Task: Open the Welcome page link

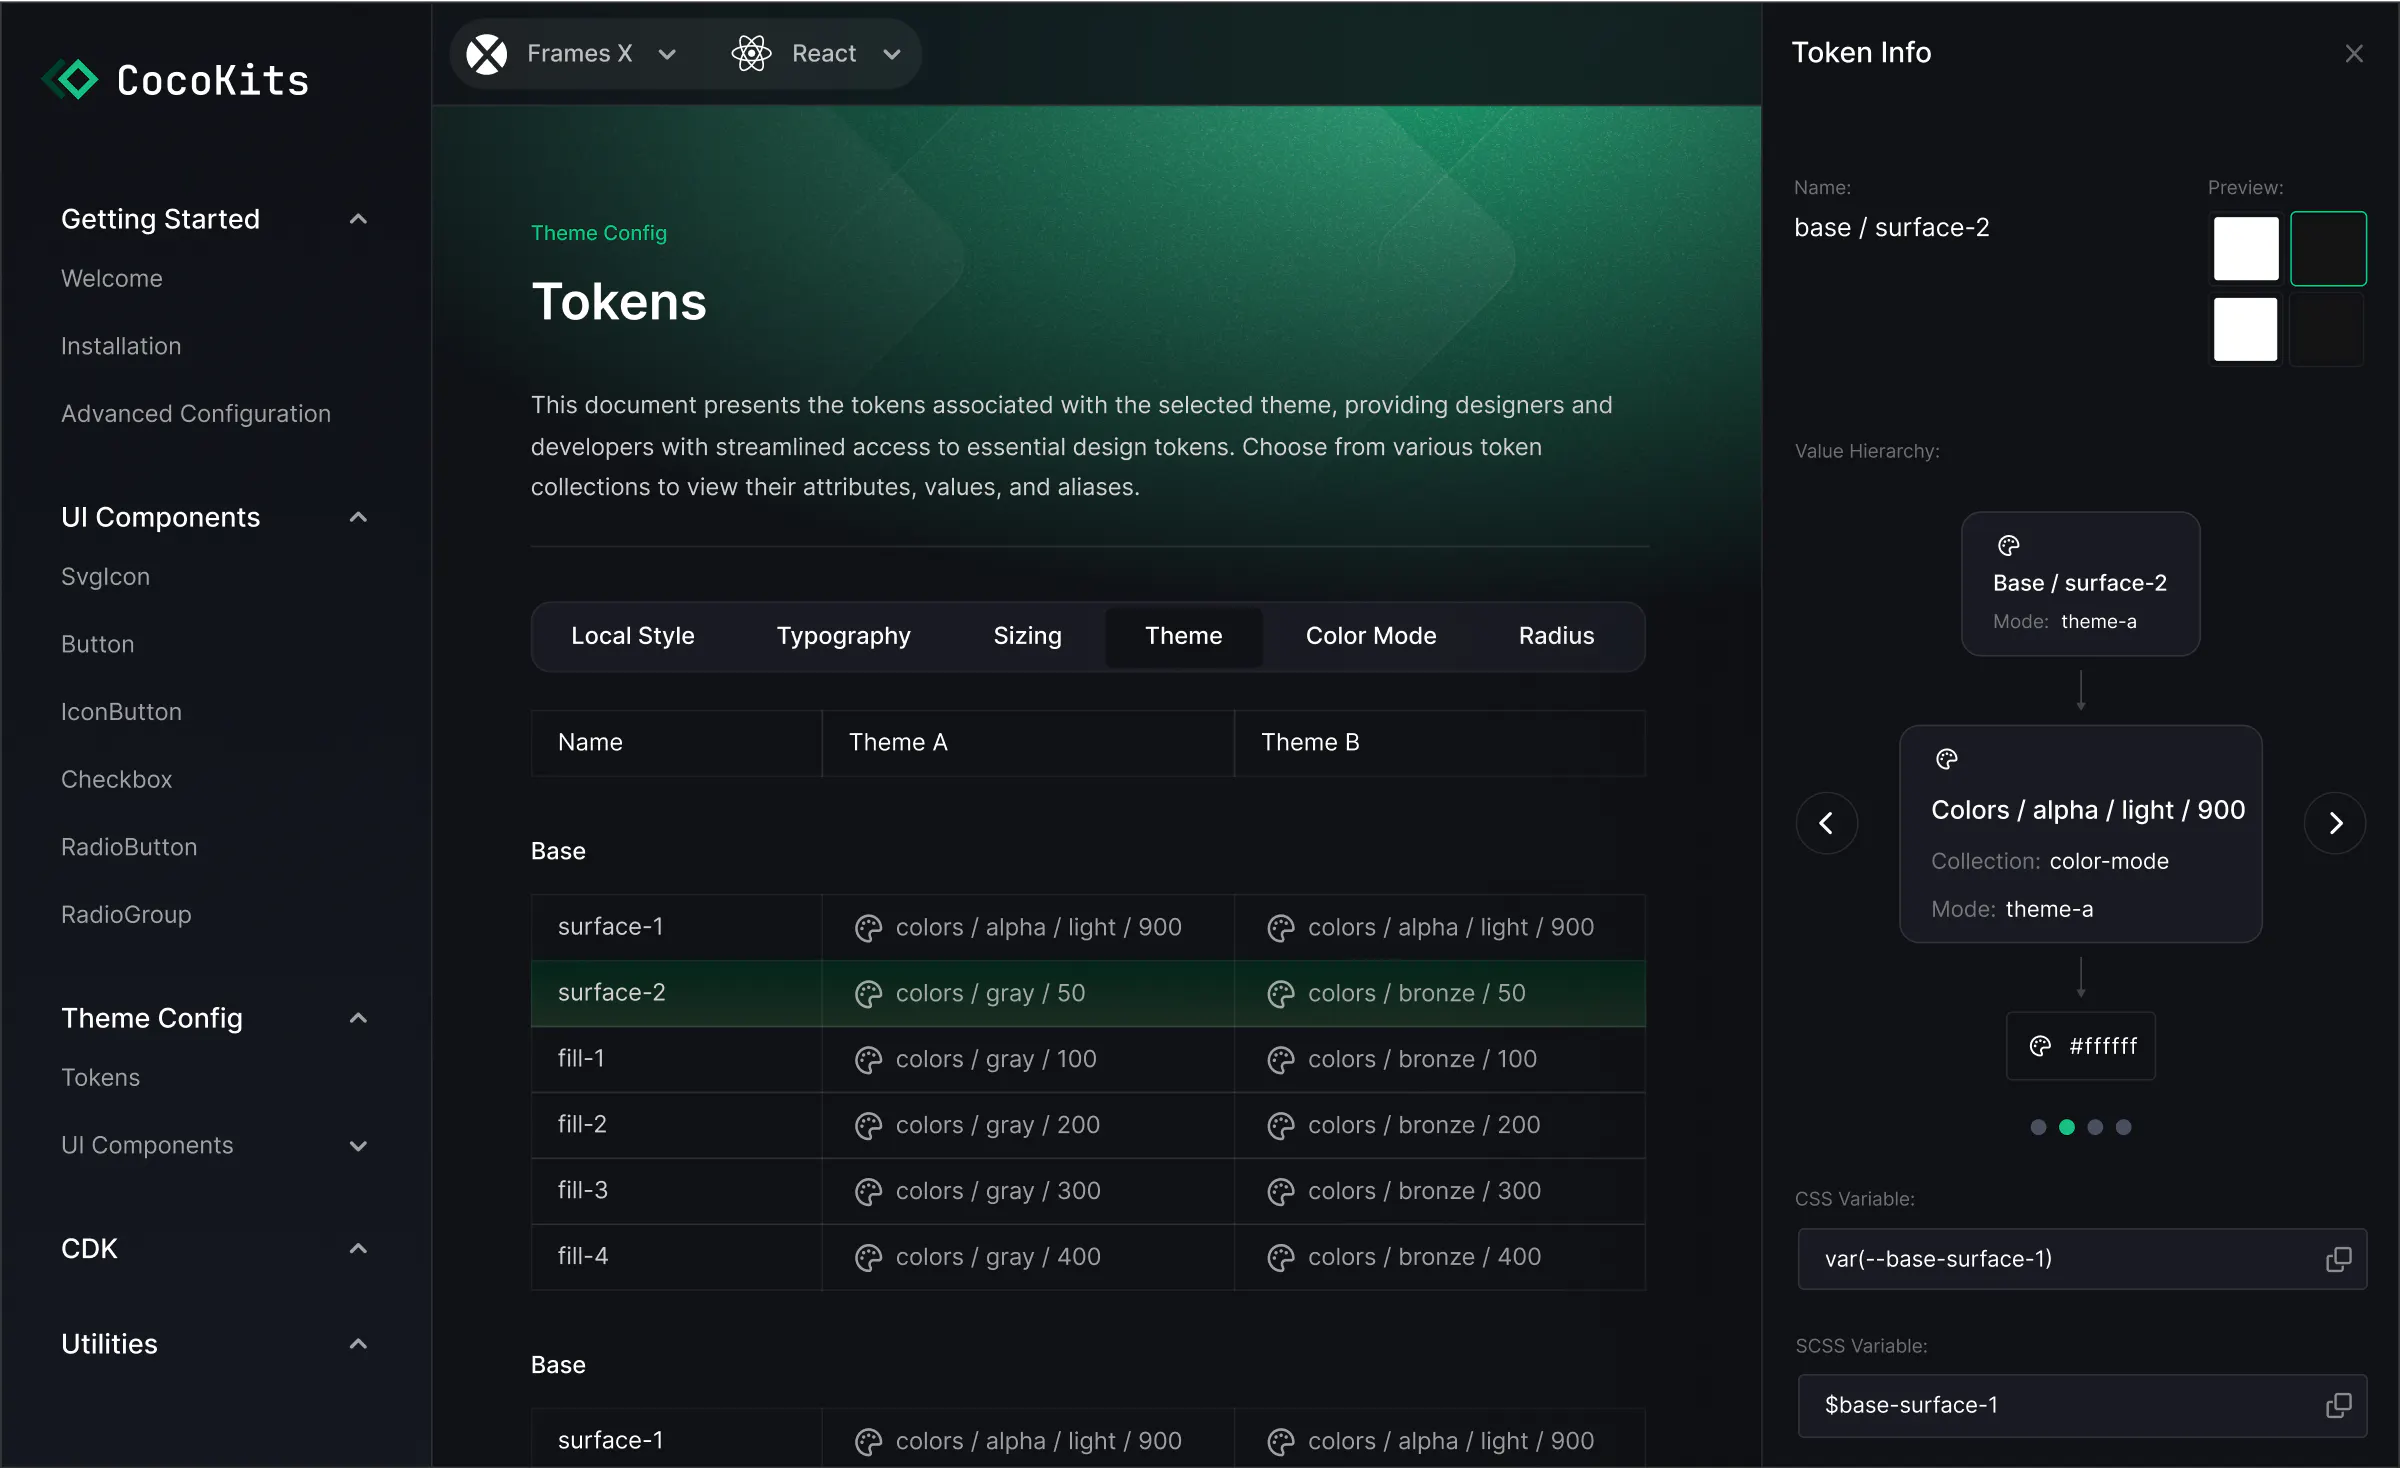Action: coord(111,279)
